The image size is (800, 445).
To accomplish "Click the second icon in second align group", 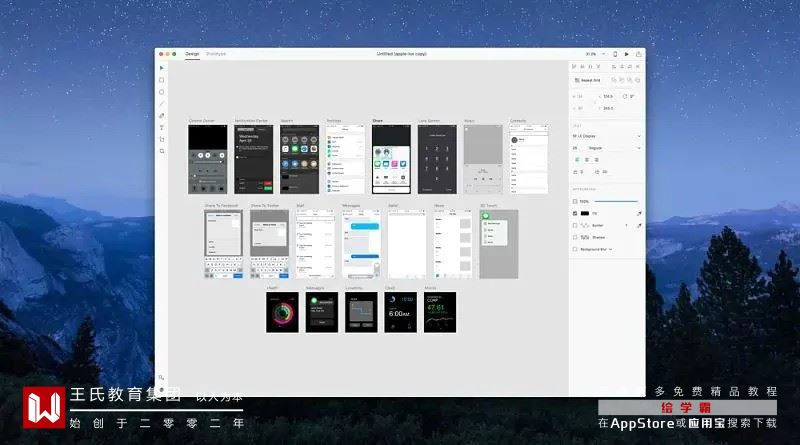I will pyautogui.click(x=622, y=67).
